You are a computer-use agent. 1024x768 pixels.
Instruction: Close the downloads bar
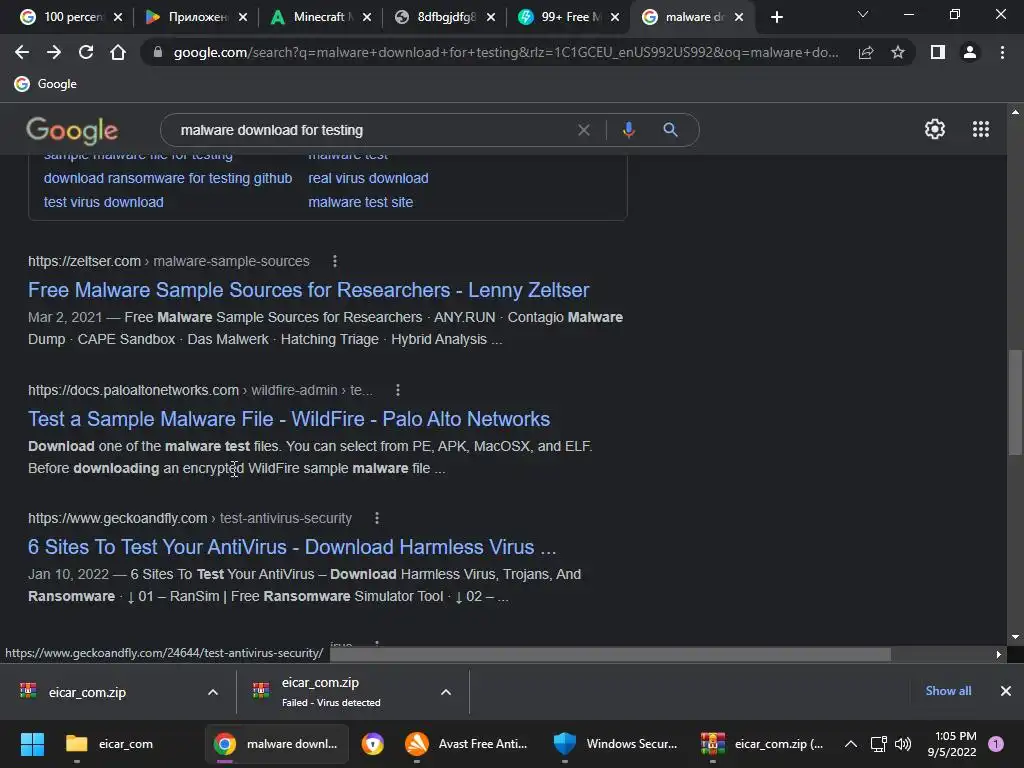point(1006,691)
